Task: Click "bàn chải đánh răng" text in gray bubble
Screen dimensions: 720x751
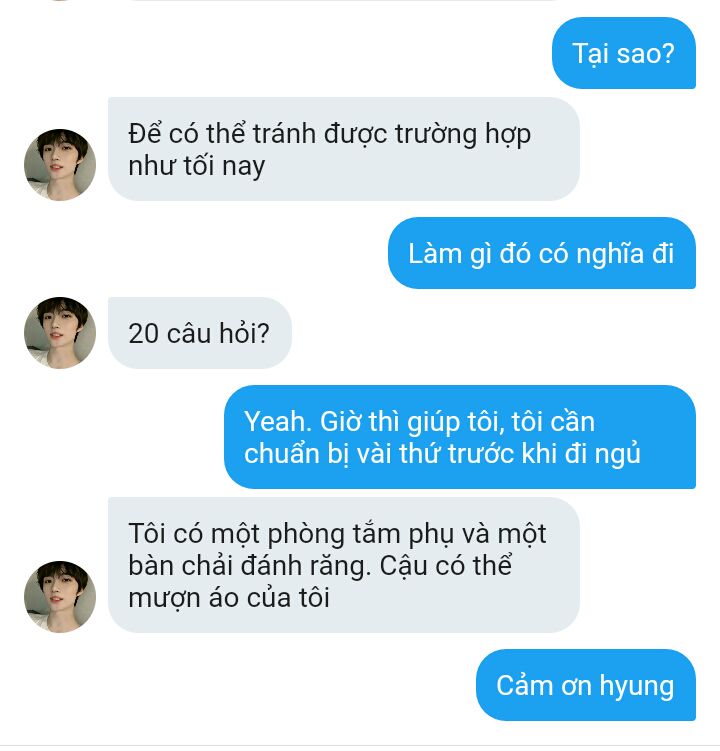Action: 250,566
